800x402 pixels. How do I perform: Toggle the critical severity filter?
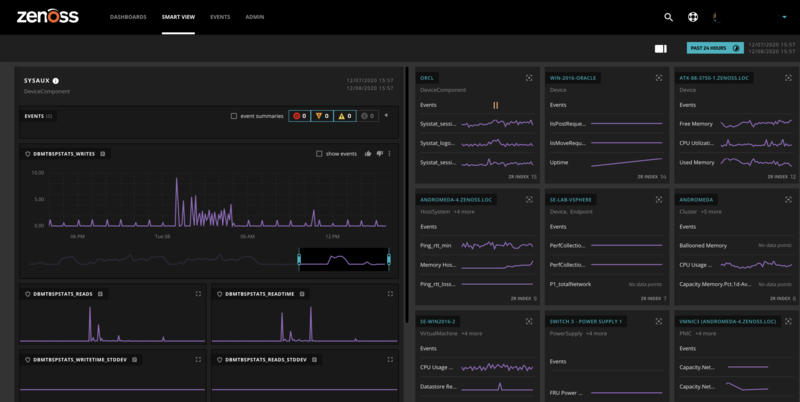coord(299,116)
